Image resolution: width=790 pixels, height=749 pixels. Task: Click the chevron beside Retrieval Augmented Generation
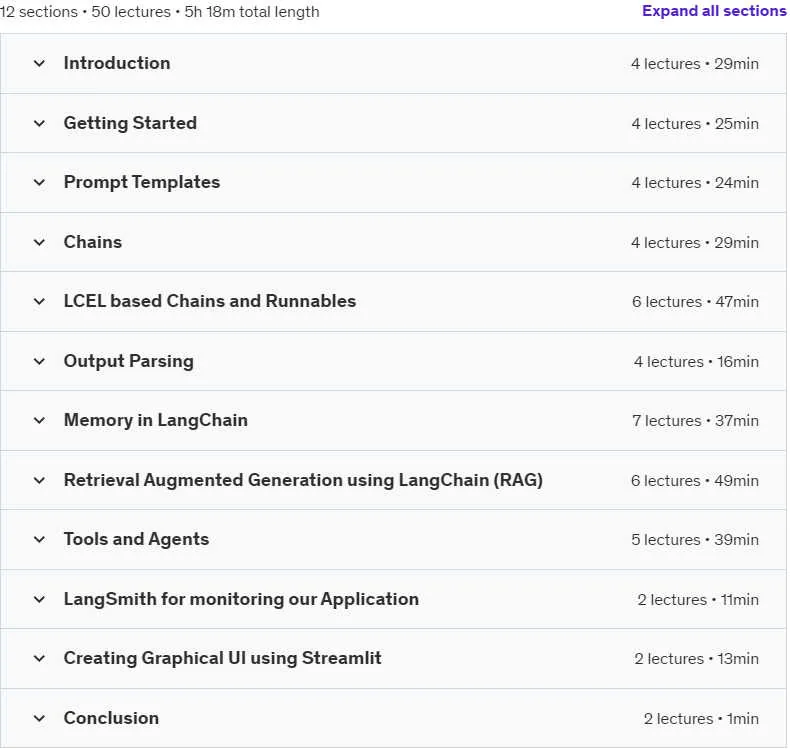tap(39, 480)
